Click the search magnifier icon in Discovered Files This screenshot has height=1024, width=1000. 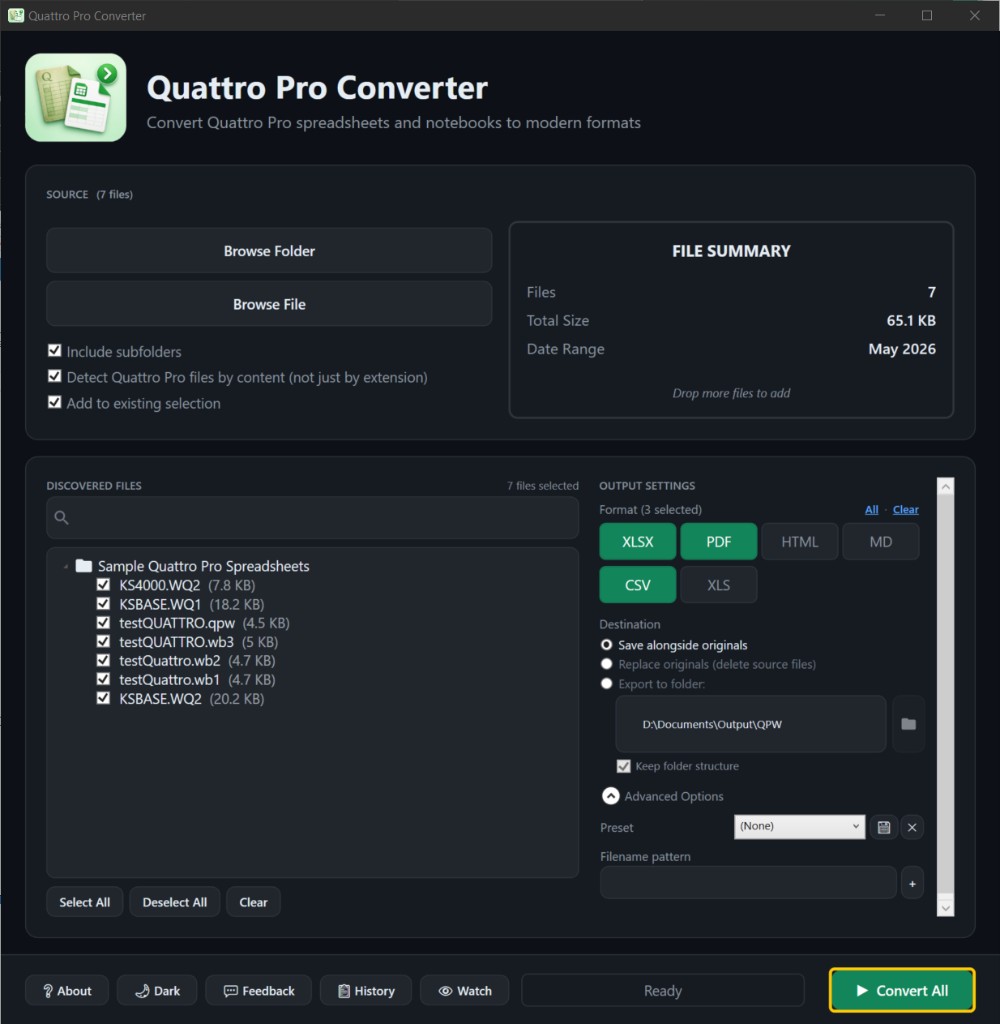pos(61,518)
